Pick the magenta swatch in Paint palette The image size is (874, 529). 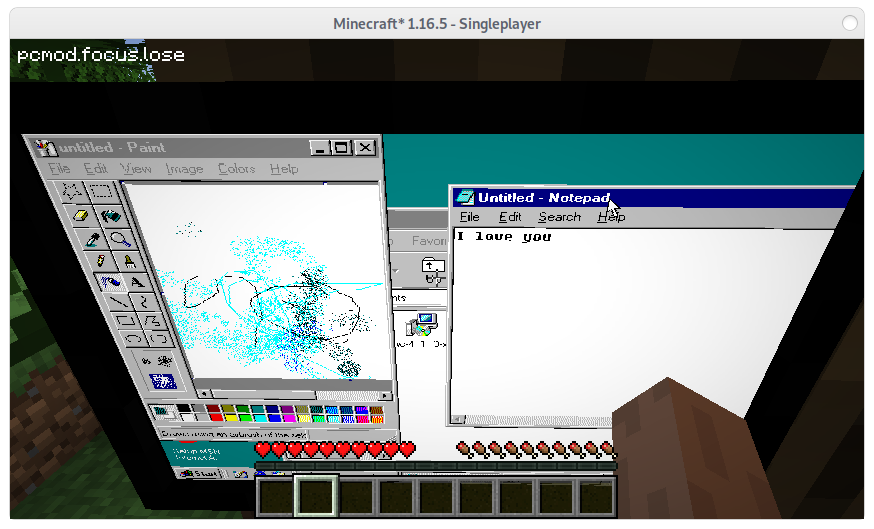click(x=289, y=418)
